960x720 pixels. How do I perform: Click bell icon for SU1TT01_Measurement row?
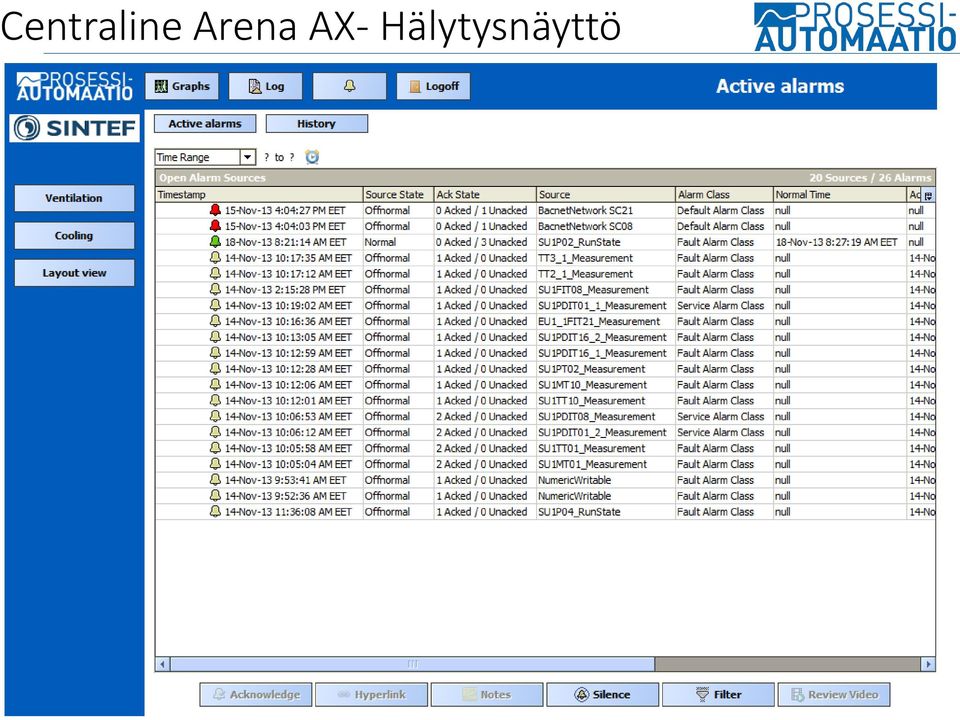click(x=215, y=449)
